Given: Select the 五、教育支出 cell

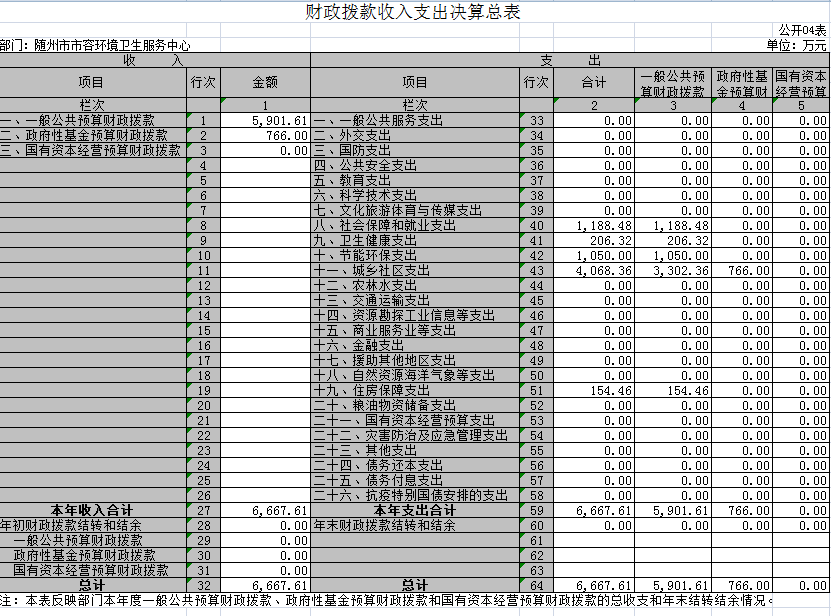Looking at the screenshot, I should pos(415,180).
